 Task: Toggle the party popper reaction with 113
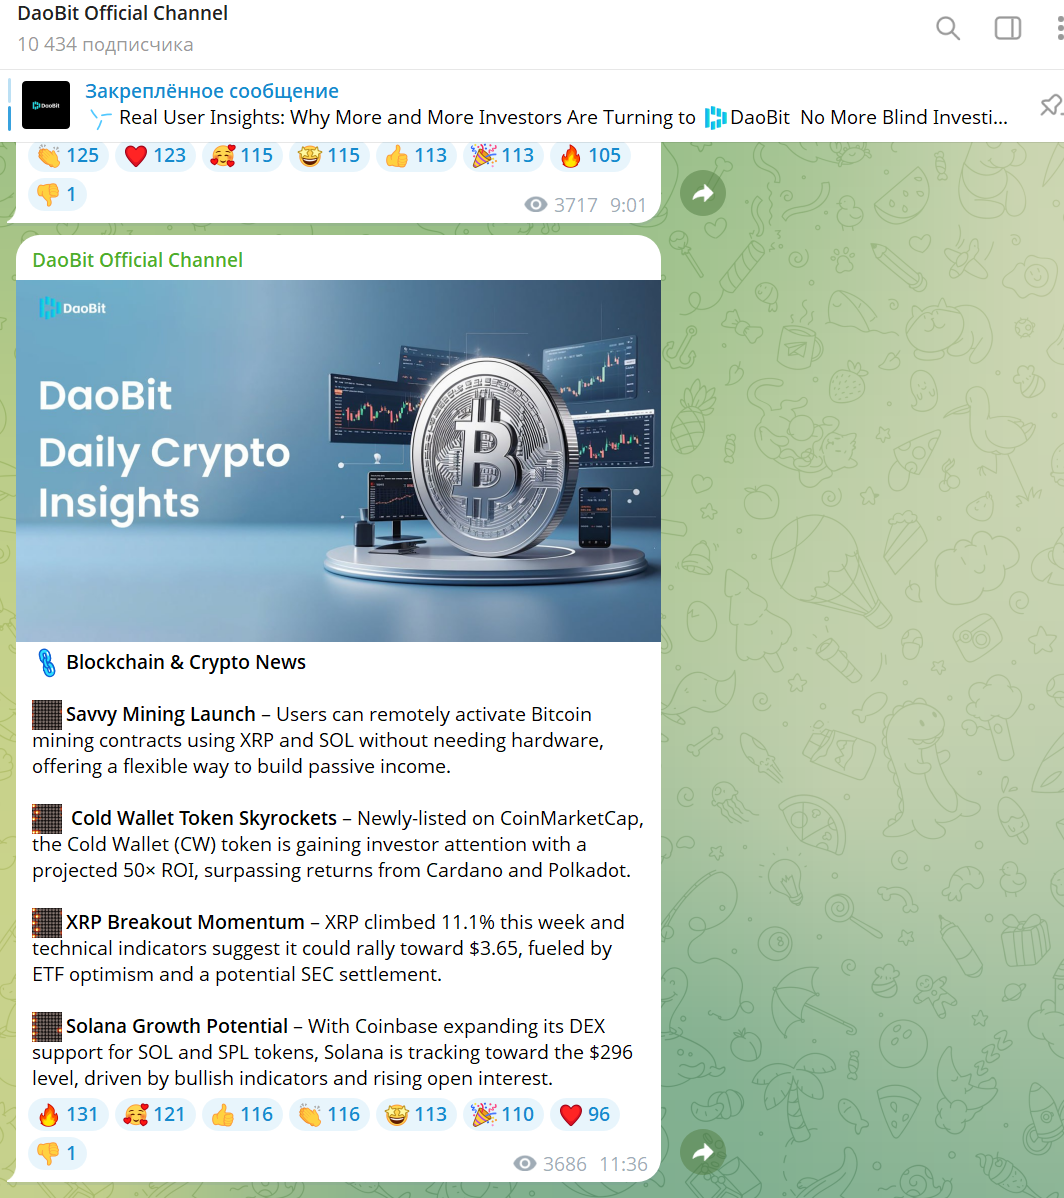(504, 156)
